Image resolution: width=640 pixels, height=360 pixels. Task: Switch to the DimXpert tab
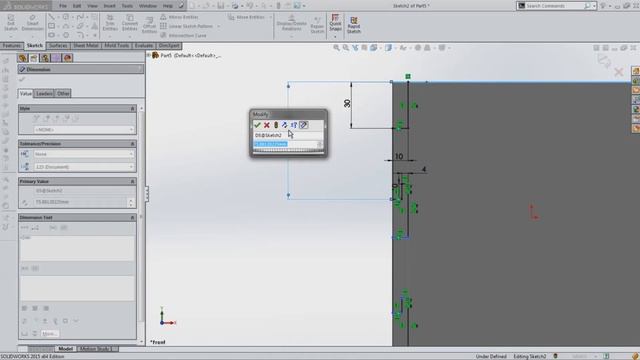tap(169, 46)
